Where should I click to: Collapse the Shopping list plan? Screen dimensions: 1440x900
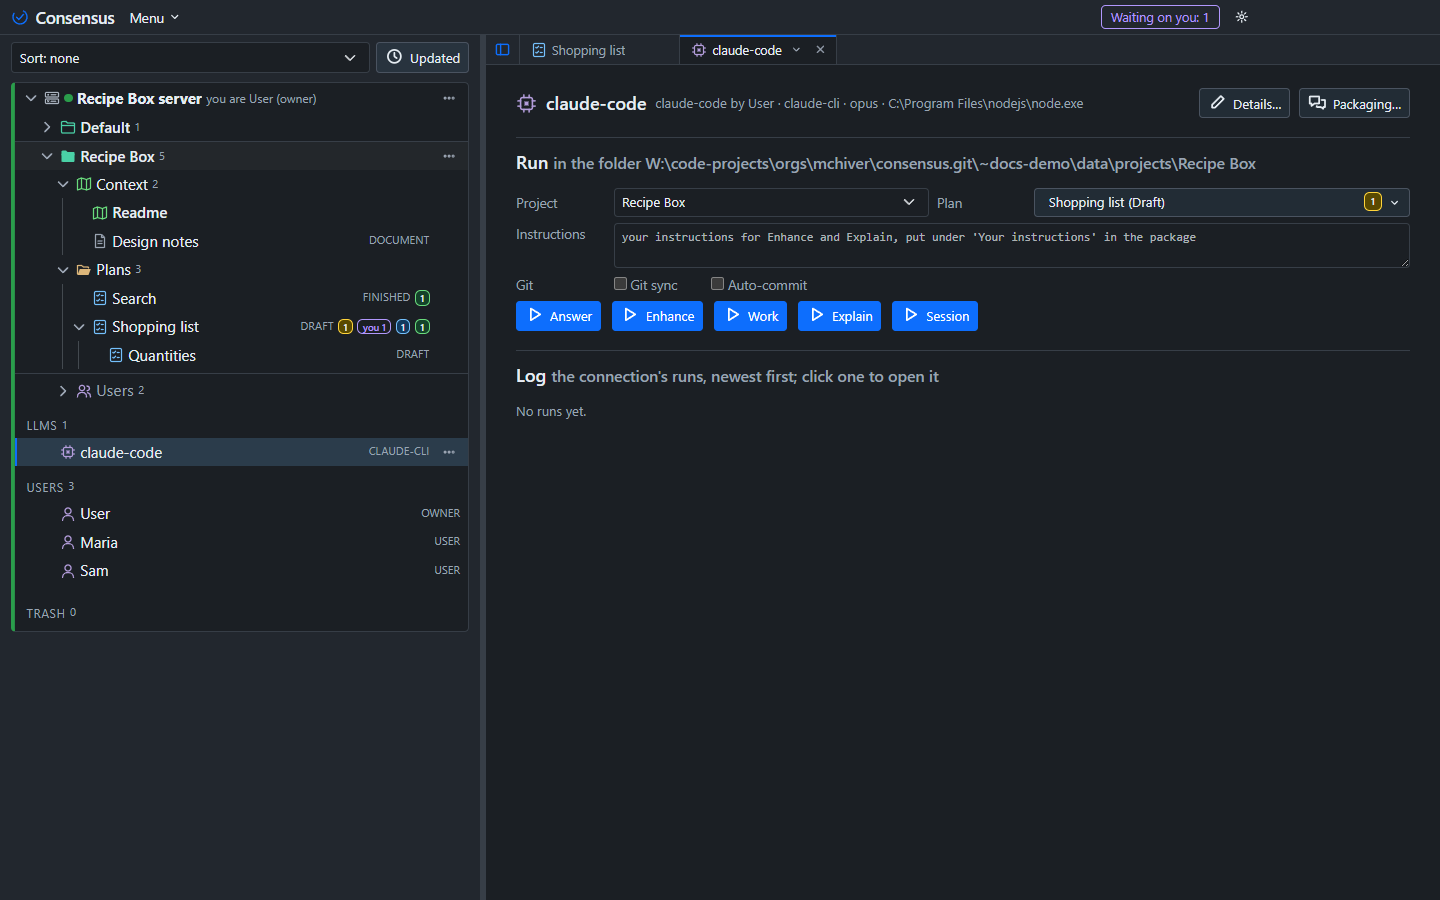point(79,327)
